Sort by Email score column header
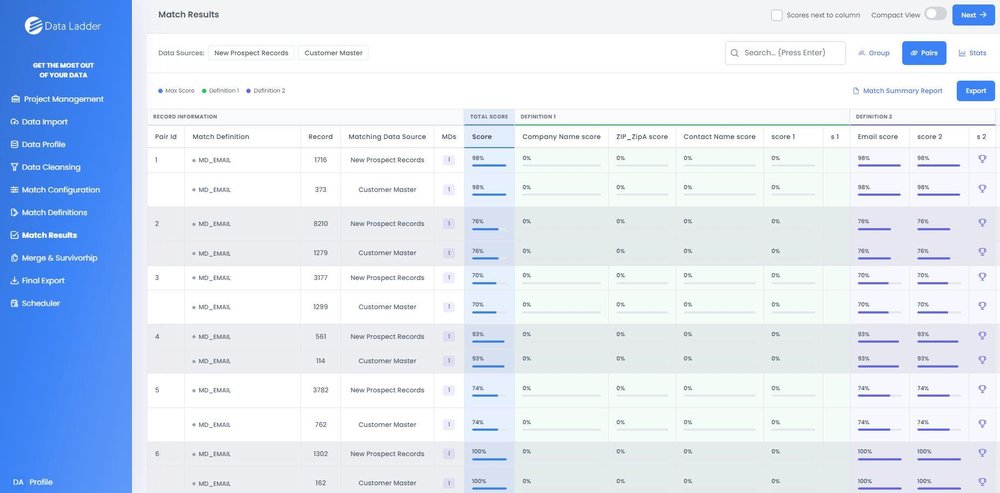1000x493 pixels. pos(878,136)
